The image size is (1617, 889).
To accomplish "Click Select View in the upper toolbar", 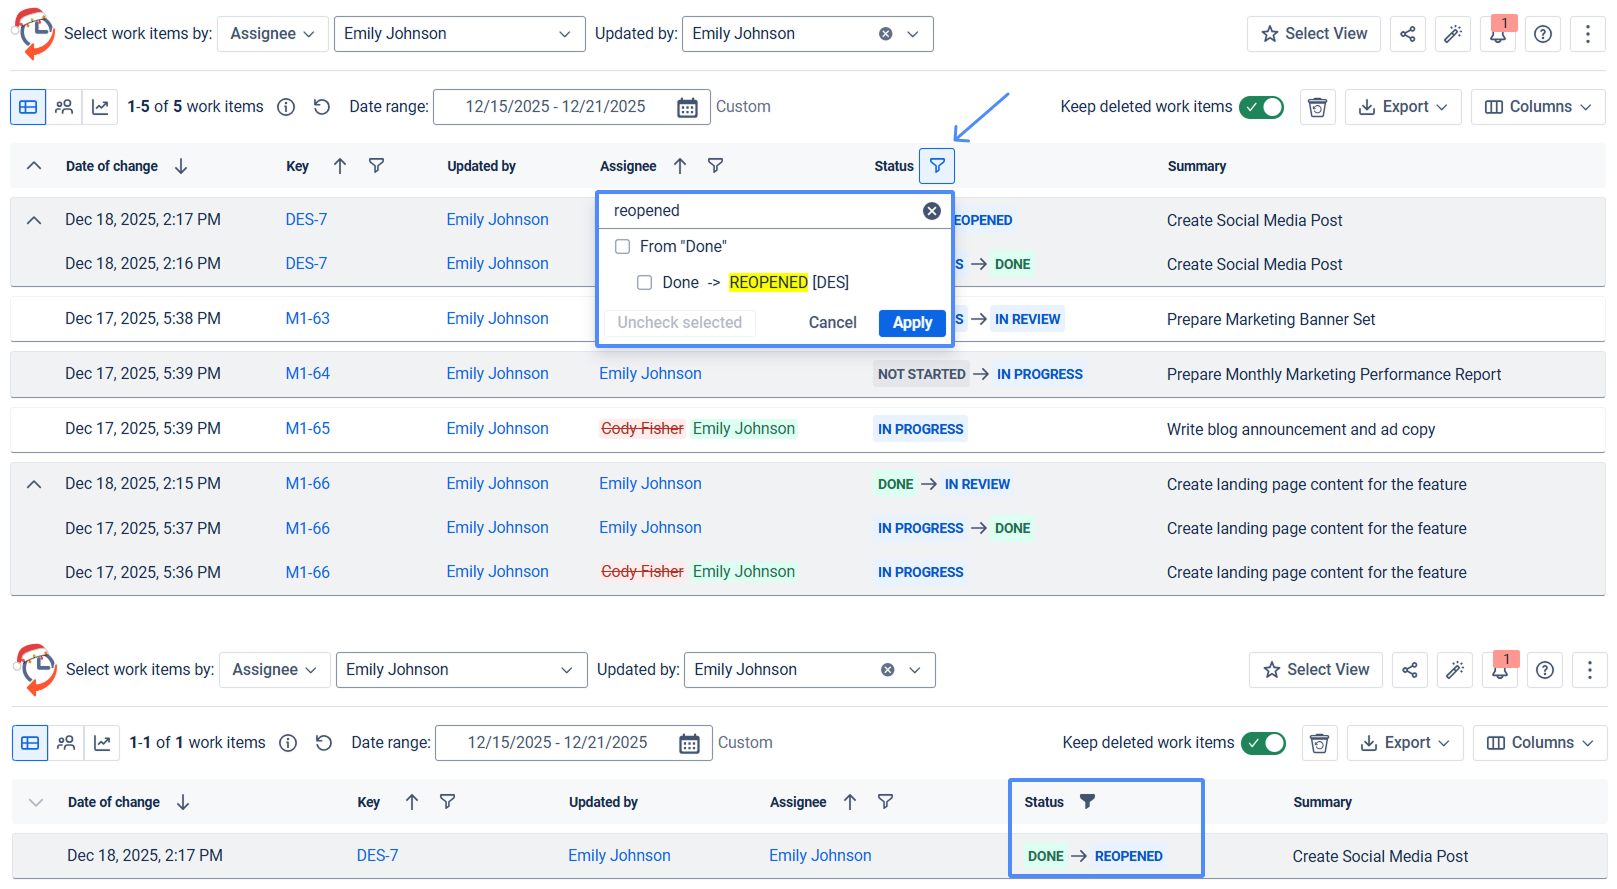I will click(x=1314, y=34).
